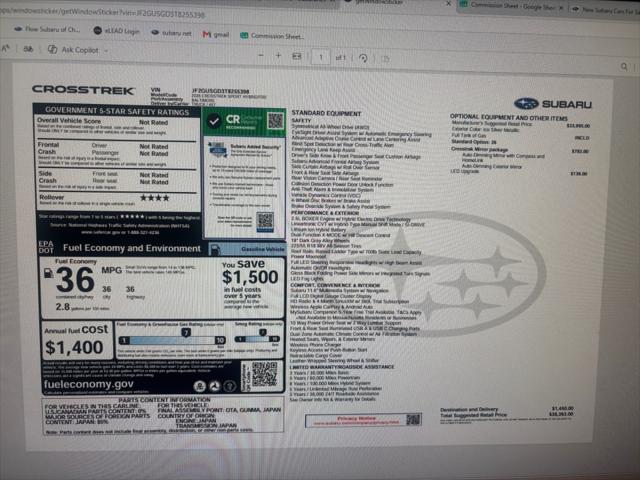640x480 pixels.
Task: Click the 2.8 gallons per 100 miles value
Action: click(x=82, y=307)
